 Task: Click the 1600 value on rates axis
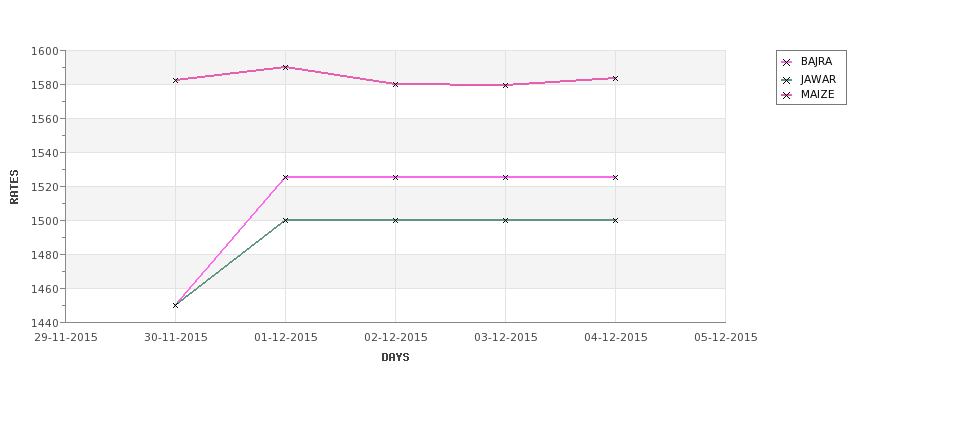click(x=44, y=51)
